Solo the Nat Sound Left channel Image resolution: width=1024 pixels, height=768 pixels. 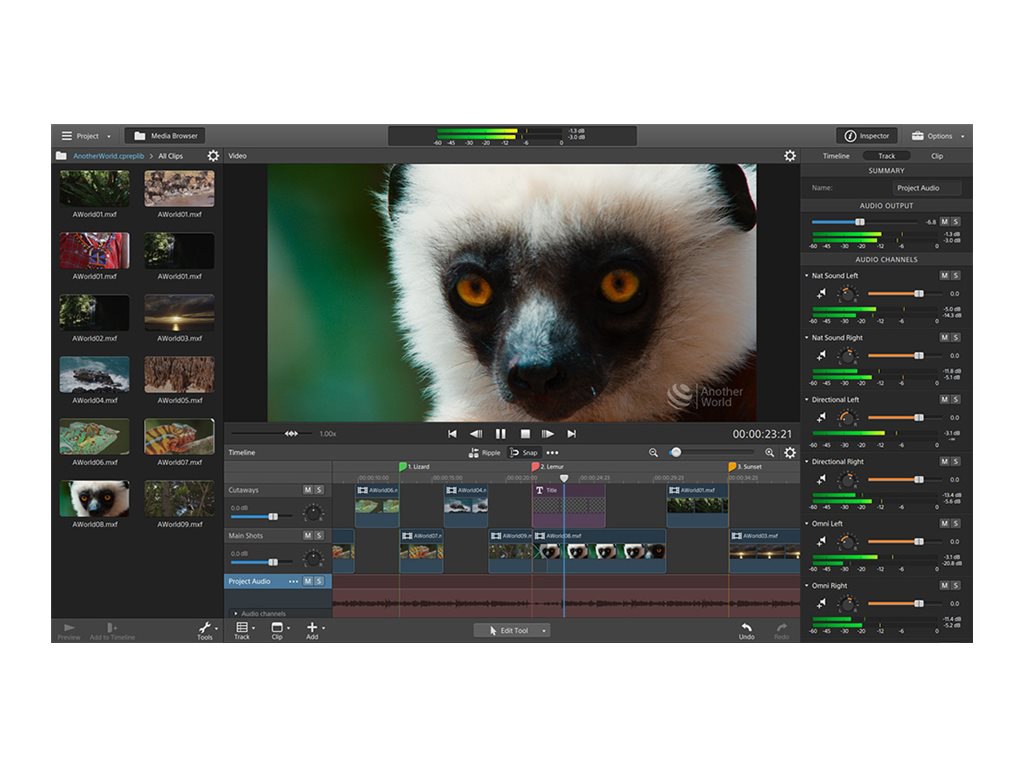956,276
